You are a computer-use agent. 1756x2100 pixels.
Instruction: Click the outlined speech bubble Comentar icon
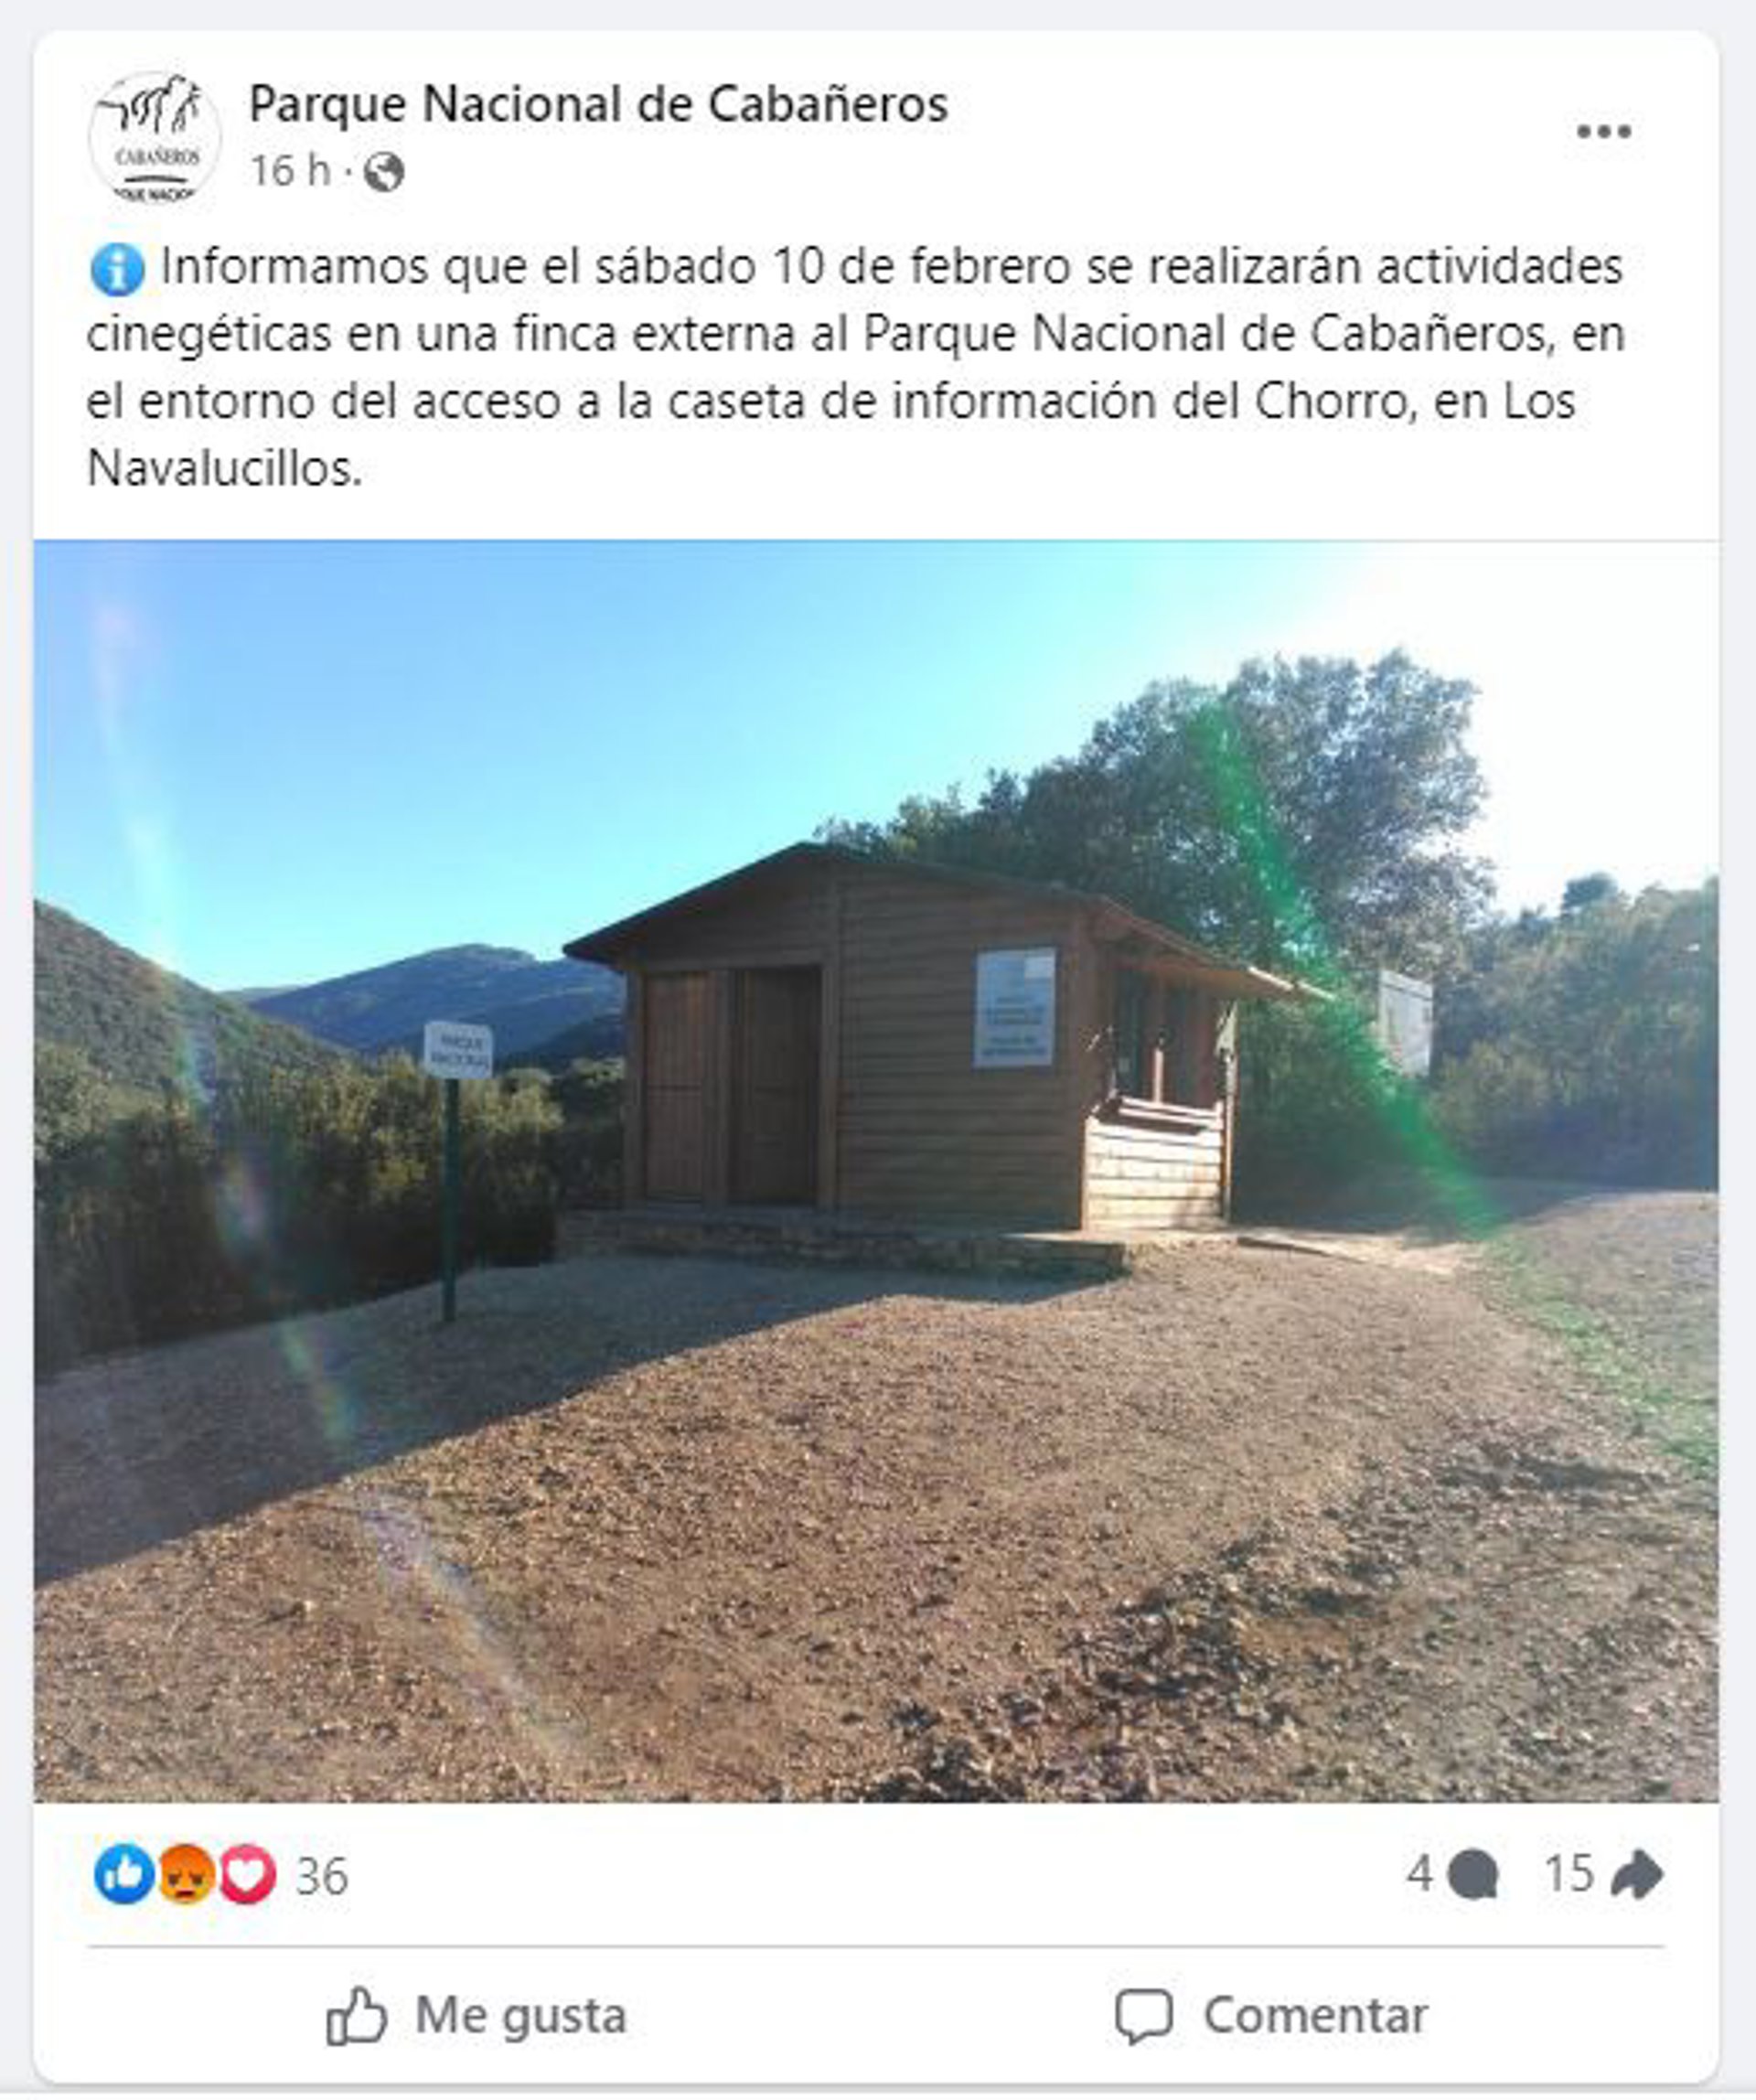pos(1144,2017)
